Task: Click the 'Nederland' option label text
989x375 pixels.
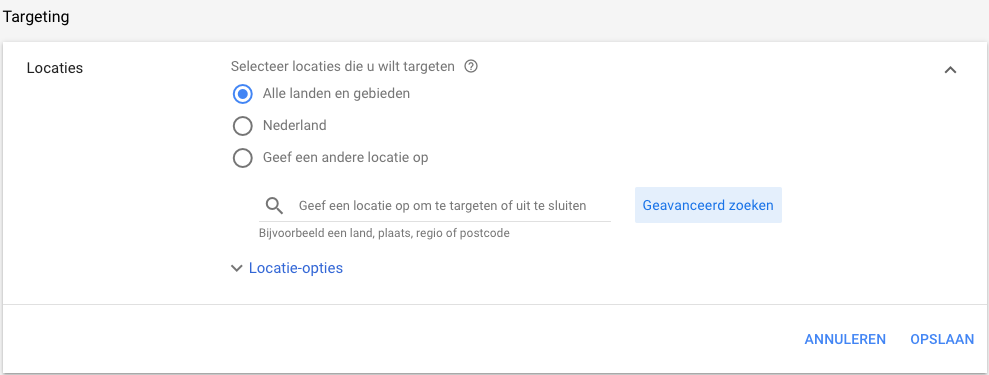Action: [x=295, y=125]
